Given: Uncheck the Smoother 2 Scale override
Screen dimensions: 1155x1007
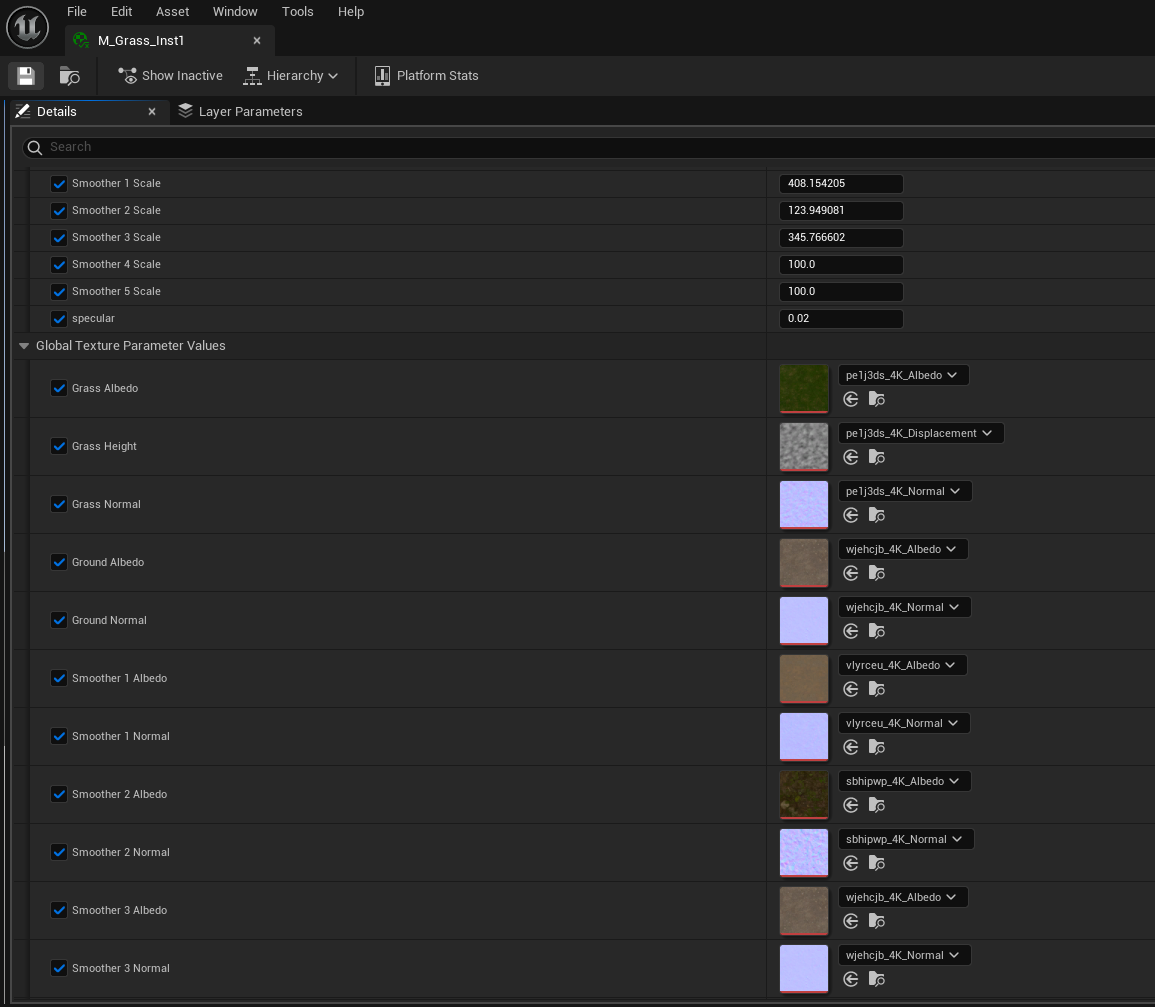Looking at the screenshot, I should click(x=59, y=211).
